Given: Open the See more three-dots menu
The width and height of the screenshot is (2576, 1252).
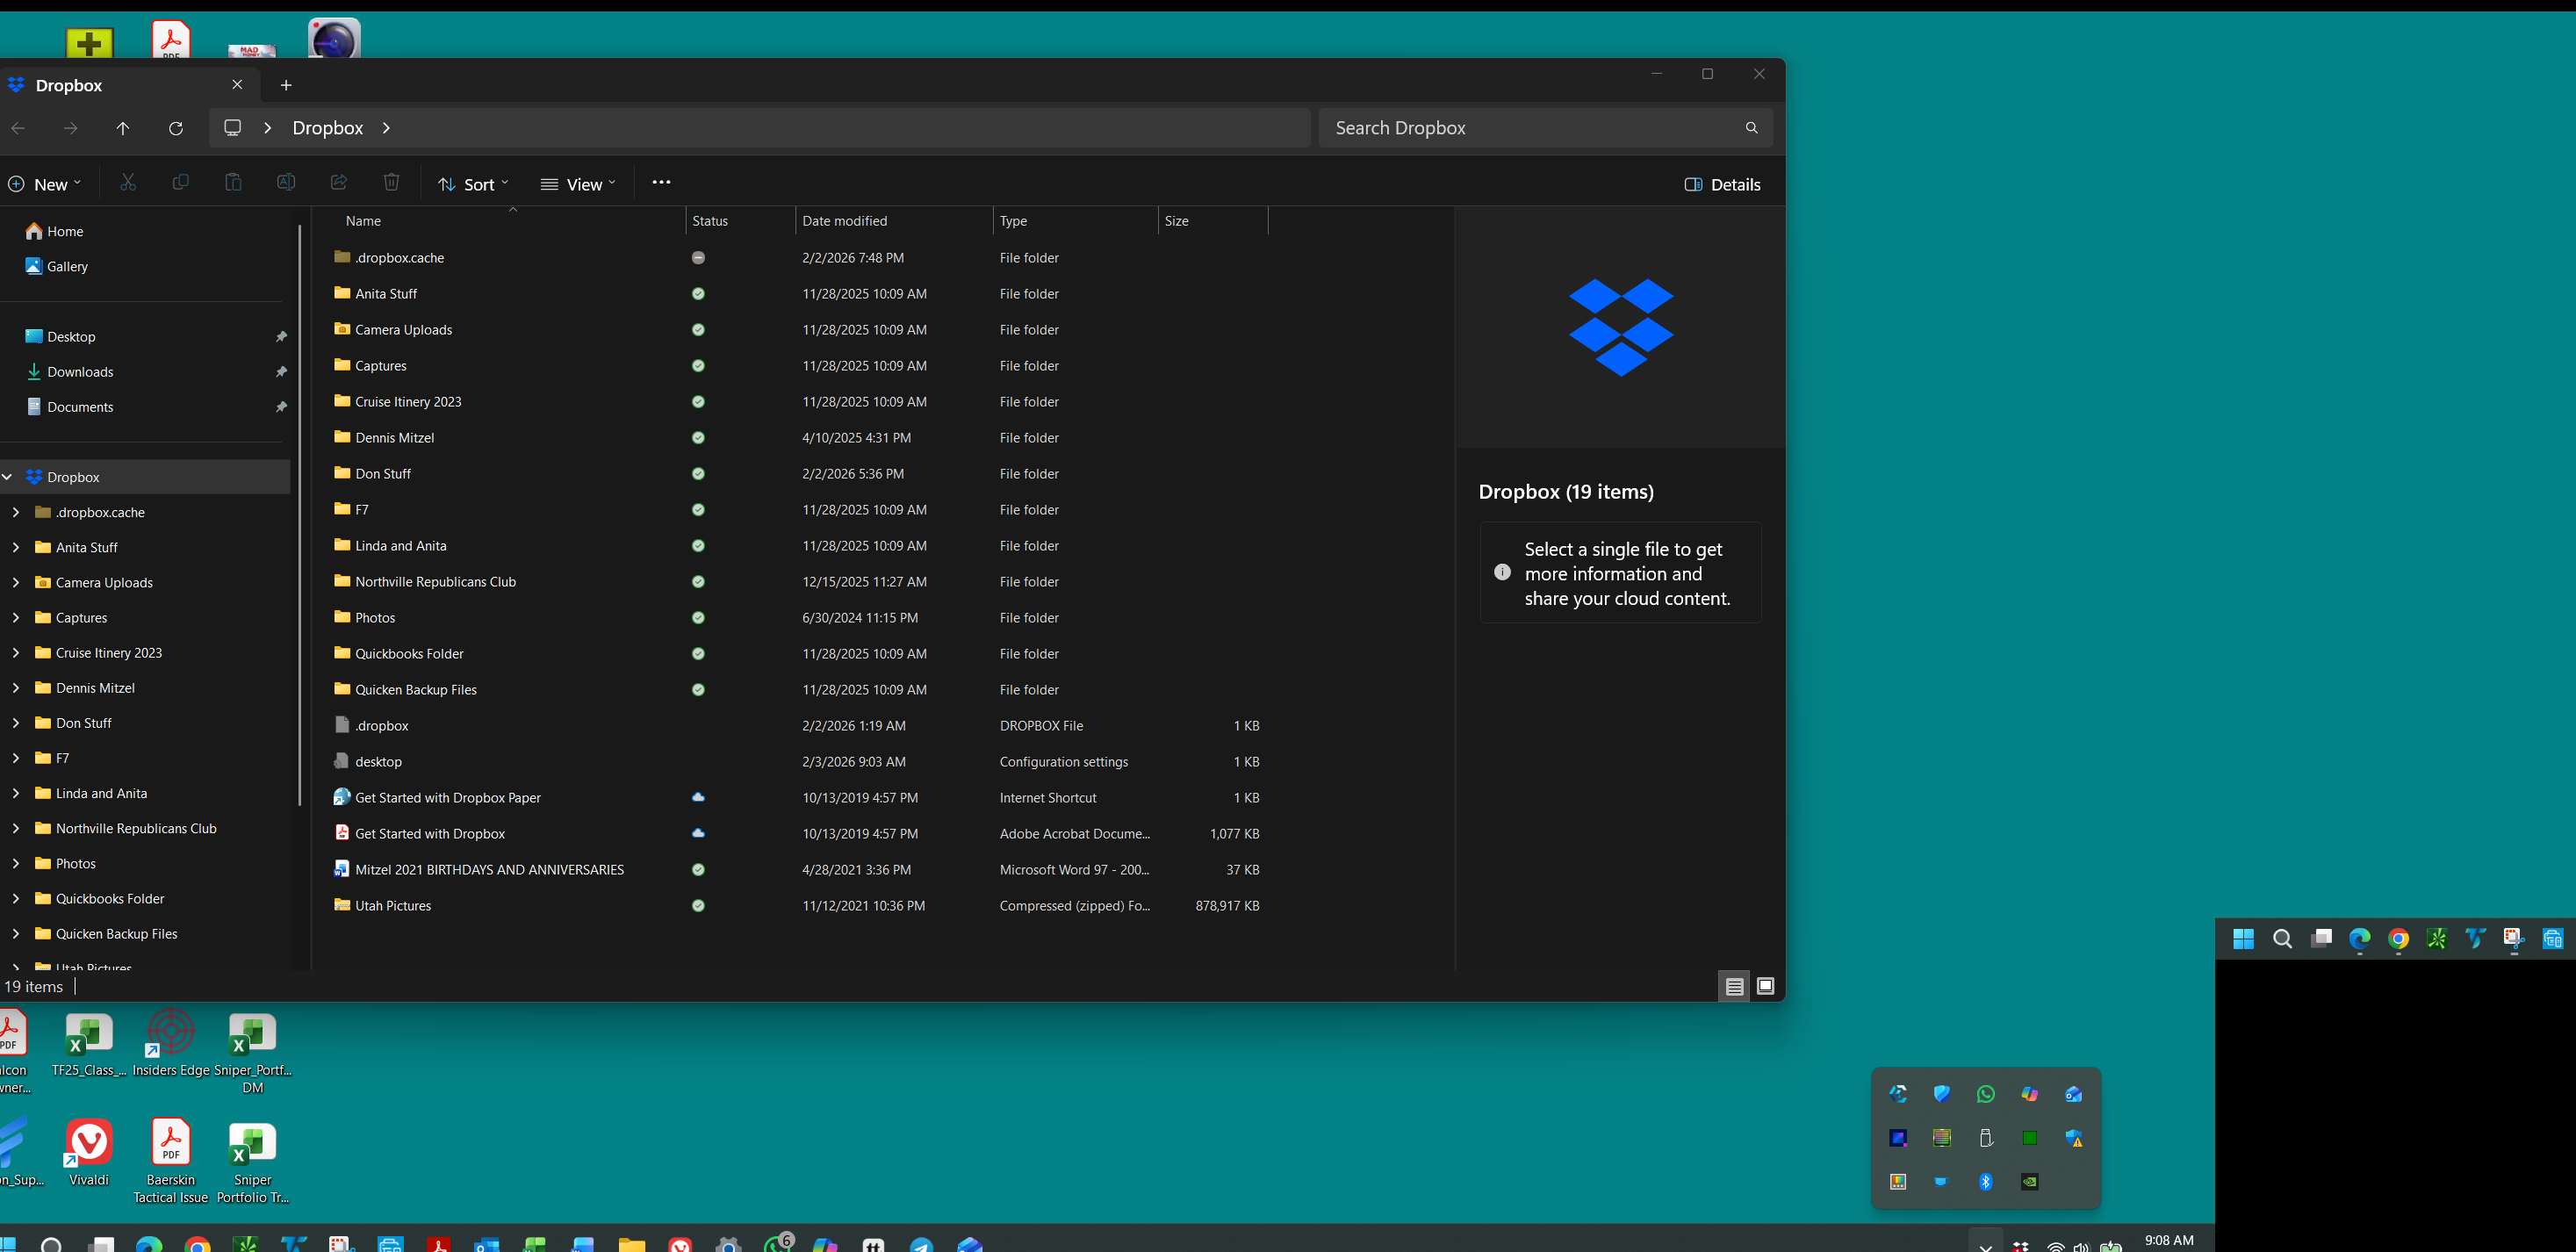Looking at the screenshot, I should tap(661, 182).
